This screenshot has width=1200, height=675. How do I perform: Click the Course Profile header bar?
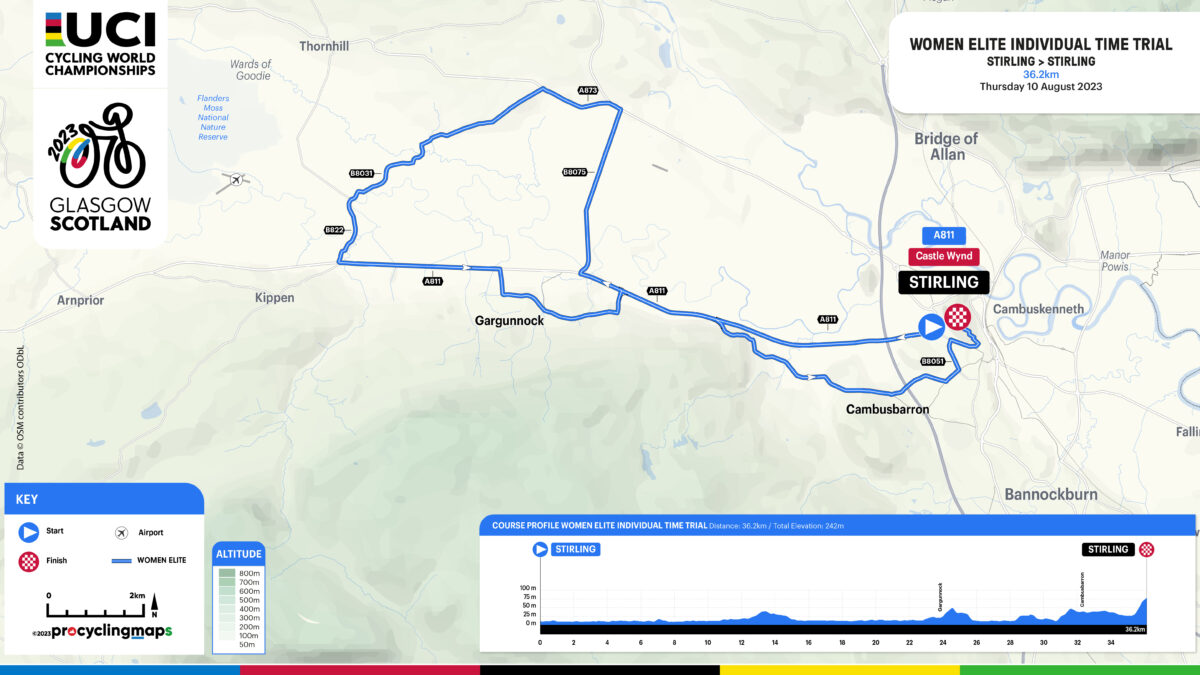point(838,525)
